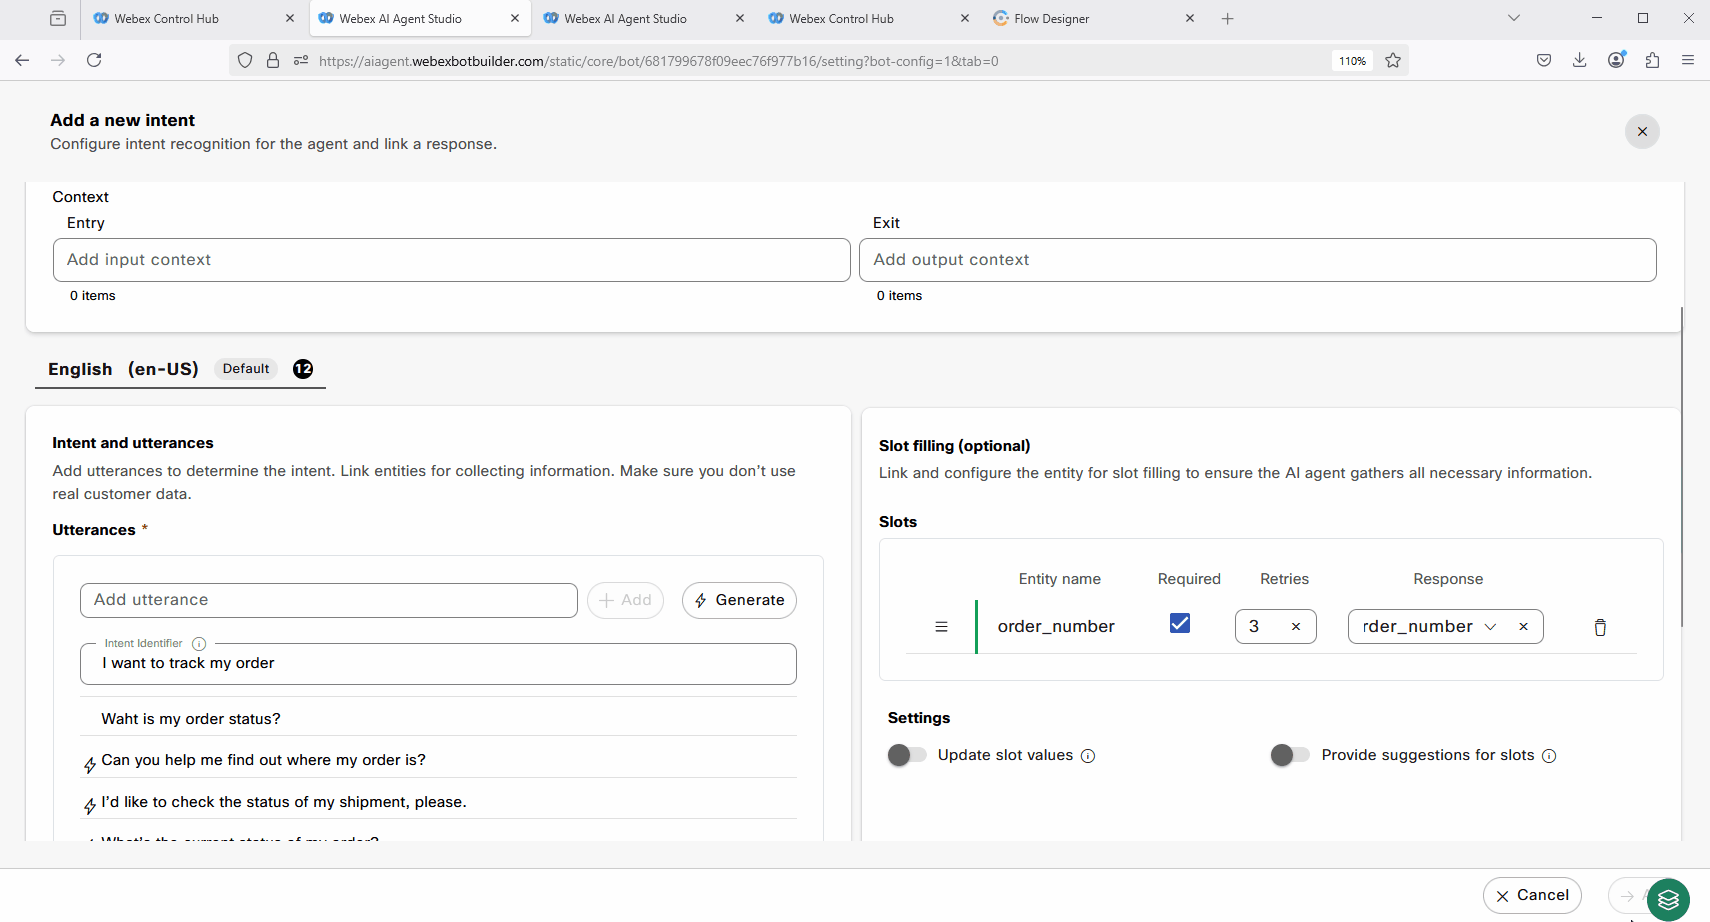Delete the order_number slot with trash icon
The height and width of the screenshot is (922, 1710).
click(1599, 627)
